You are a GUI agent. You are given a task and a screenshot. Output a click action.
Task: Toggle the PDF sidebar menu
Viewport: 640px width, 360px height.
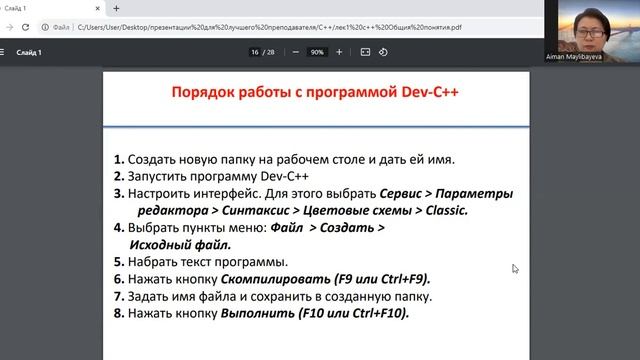(2, 52)
